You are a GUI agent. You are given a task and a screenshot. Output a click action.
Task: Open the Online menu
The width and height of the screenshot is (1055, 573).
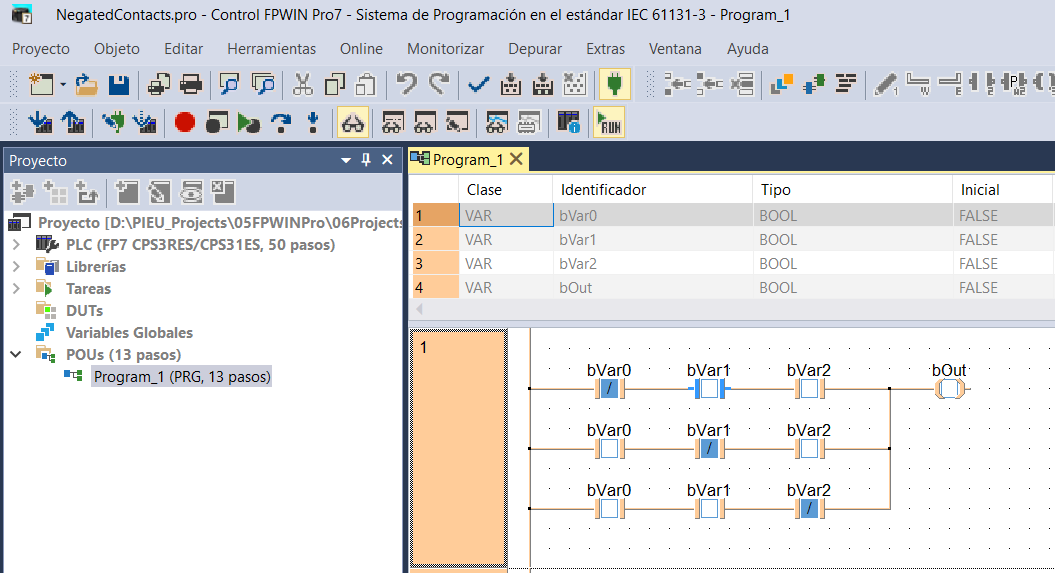coord(361,49)
